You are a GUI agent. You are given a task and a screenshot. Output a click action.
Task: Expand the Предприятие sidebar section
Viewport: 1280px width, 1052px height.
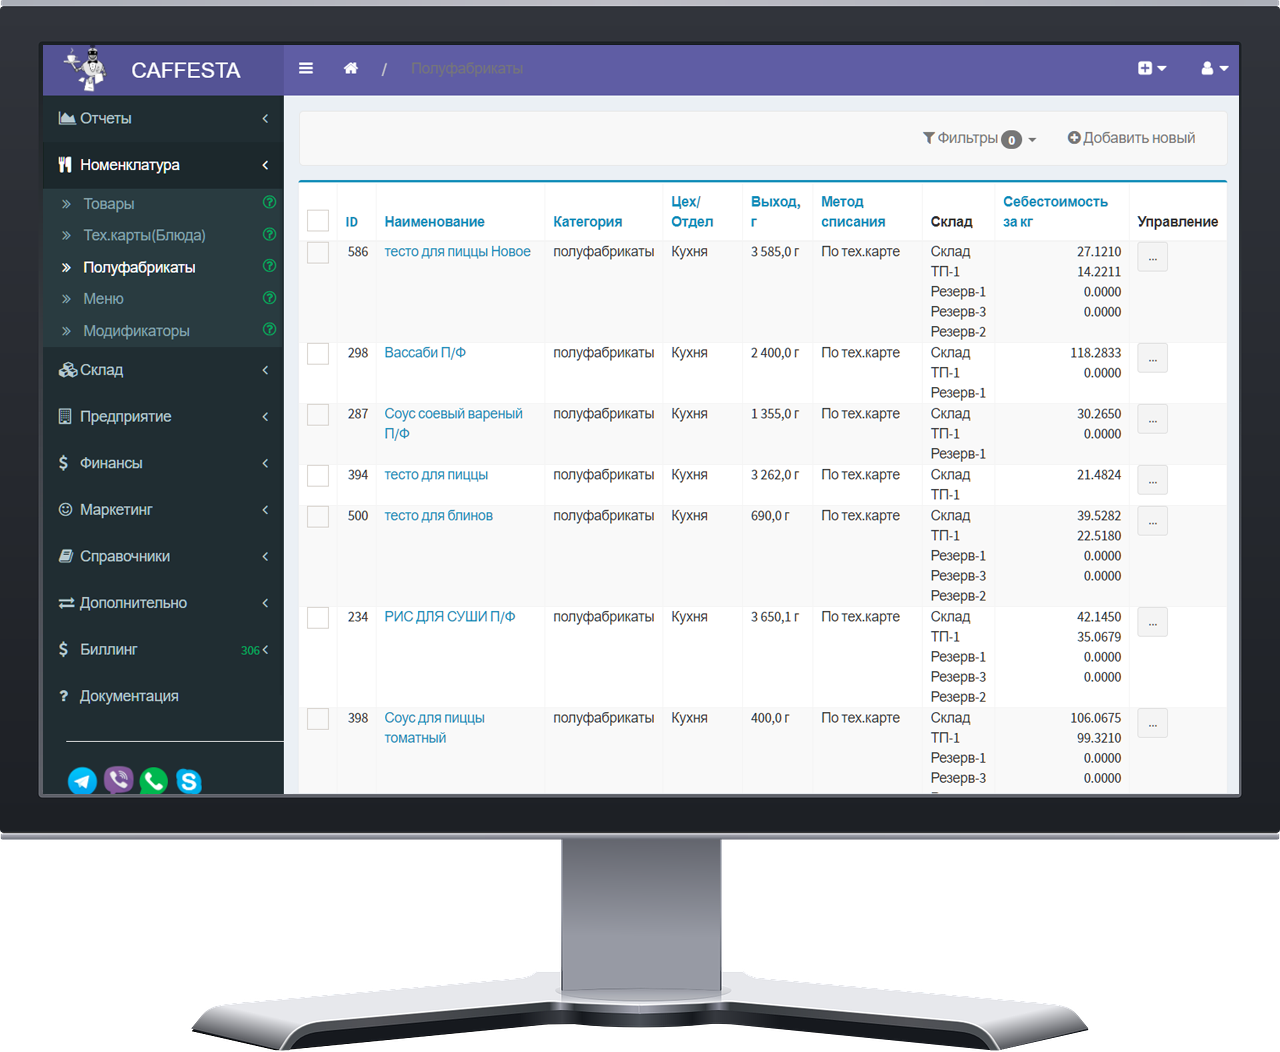pos(163,416)
